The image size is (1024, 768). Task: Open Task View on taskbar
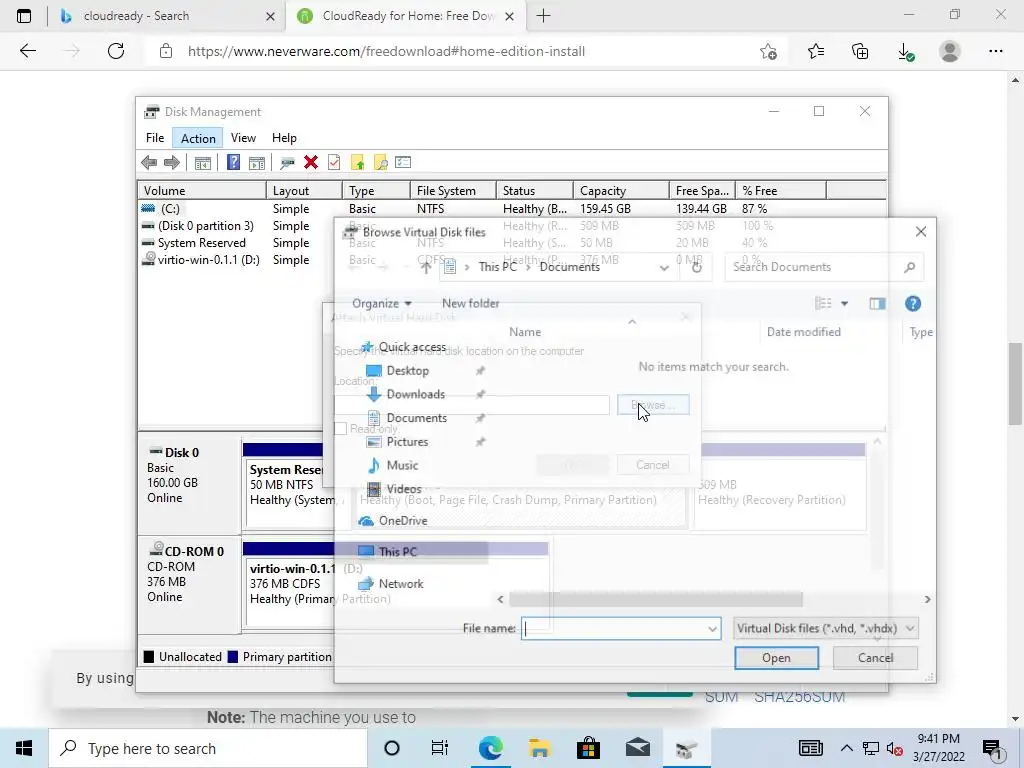click(440, 748)
